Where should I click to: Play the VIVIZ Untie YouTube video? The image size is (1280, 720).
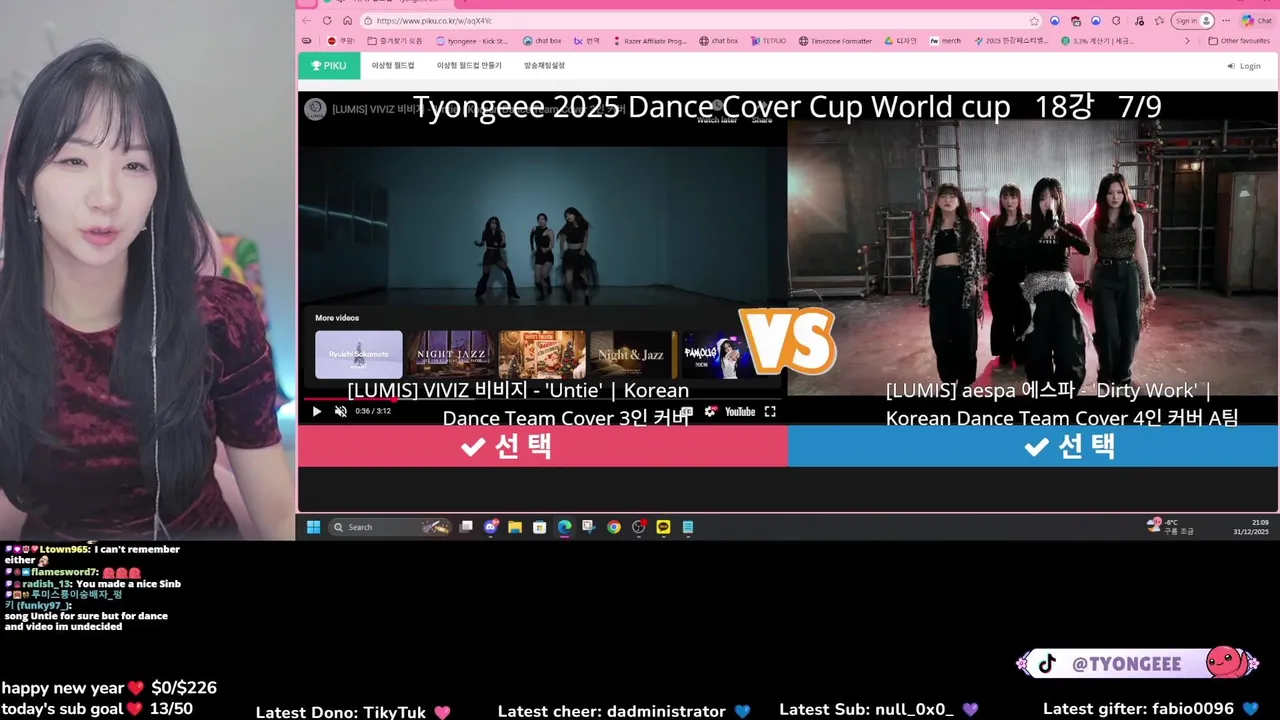317,411
